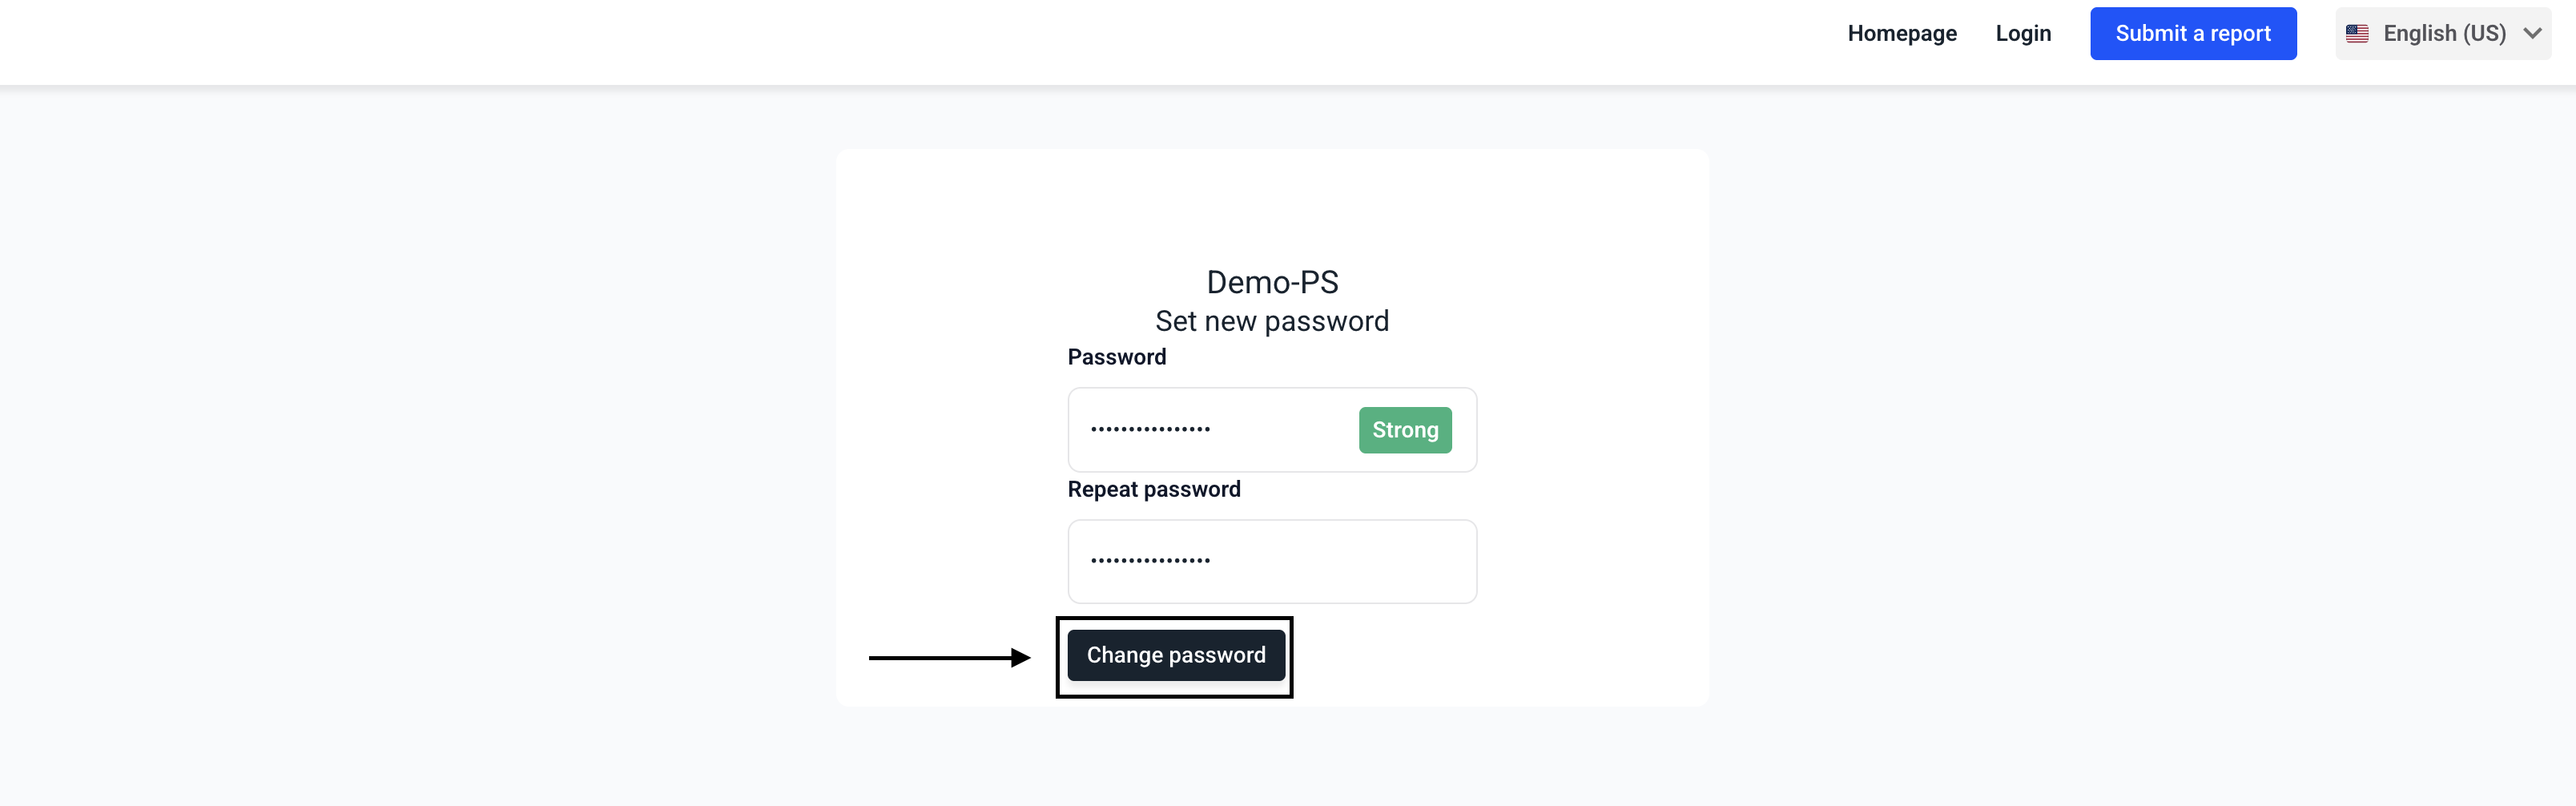Viewport: 2576px width, 806px height.
Task: Click empty header area left of Homepage
Action: pos(900,40)
